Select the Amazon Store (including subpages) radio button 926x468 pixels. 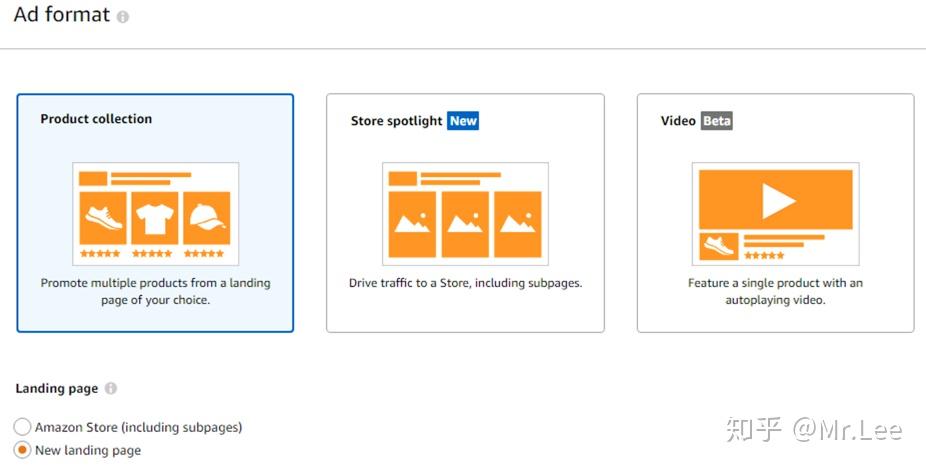pyautogui.click(x=22, y=427)
